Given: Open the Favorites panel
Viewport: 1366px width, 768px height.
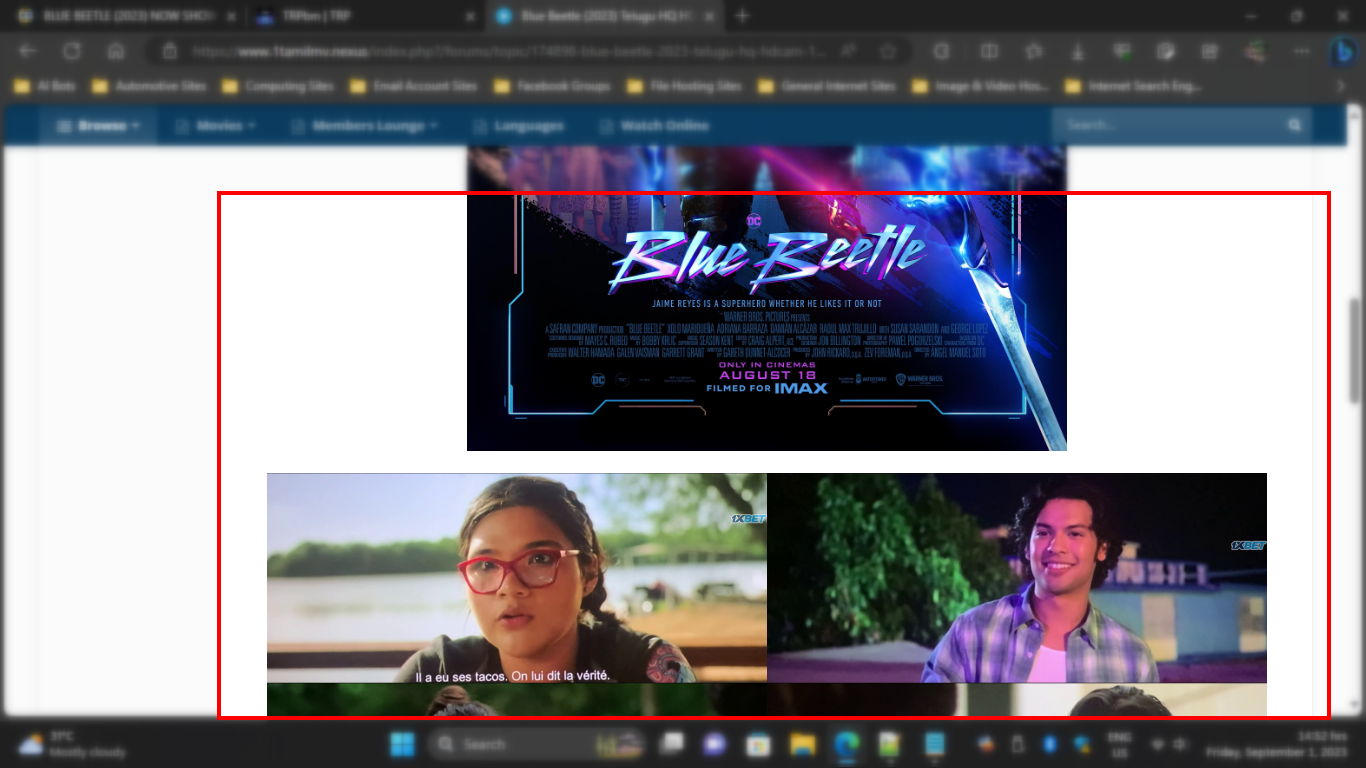Looking at the screenshot, I should pyautogui.click(x=1033, y=51).
